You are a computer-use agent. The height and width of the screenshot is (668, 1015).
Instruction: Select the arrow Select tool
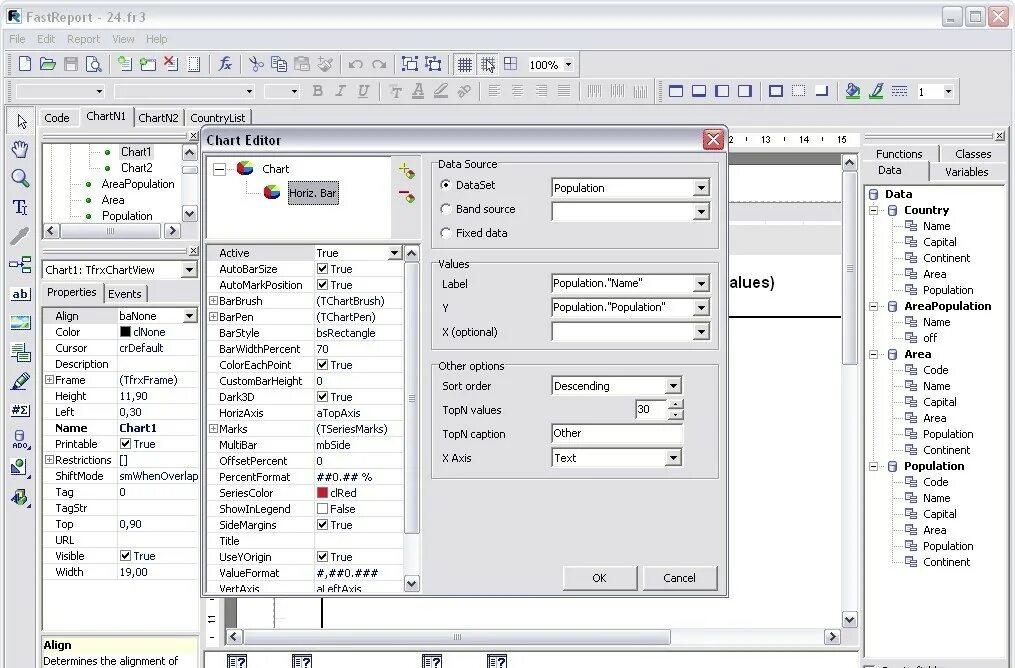pyautogui.click(x=21, y=121)
